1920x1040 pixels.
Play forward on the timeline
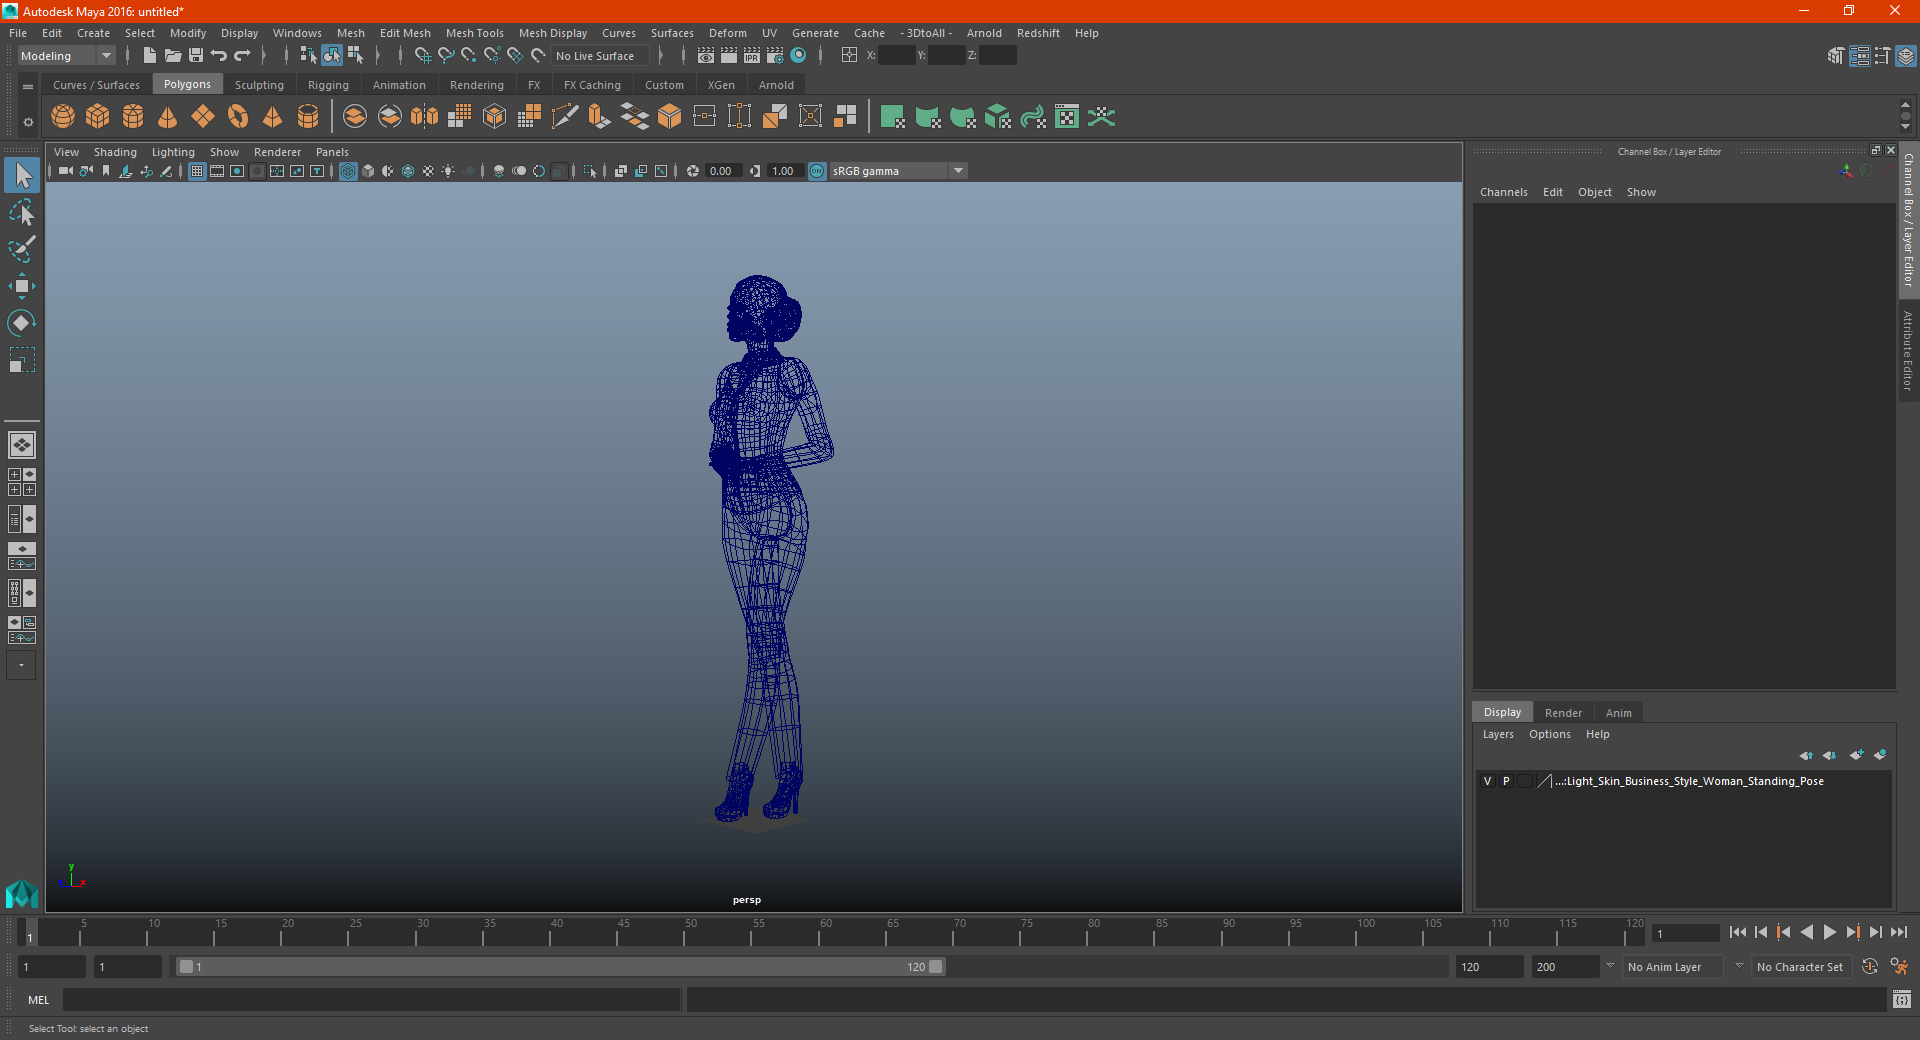click(x=1830, y=932)
